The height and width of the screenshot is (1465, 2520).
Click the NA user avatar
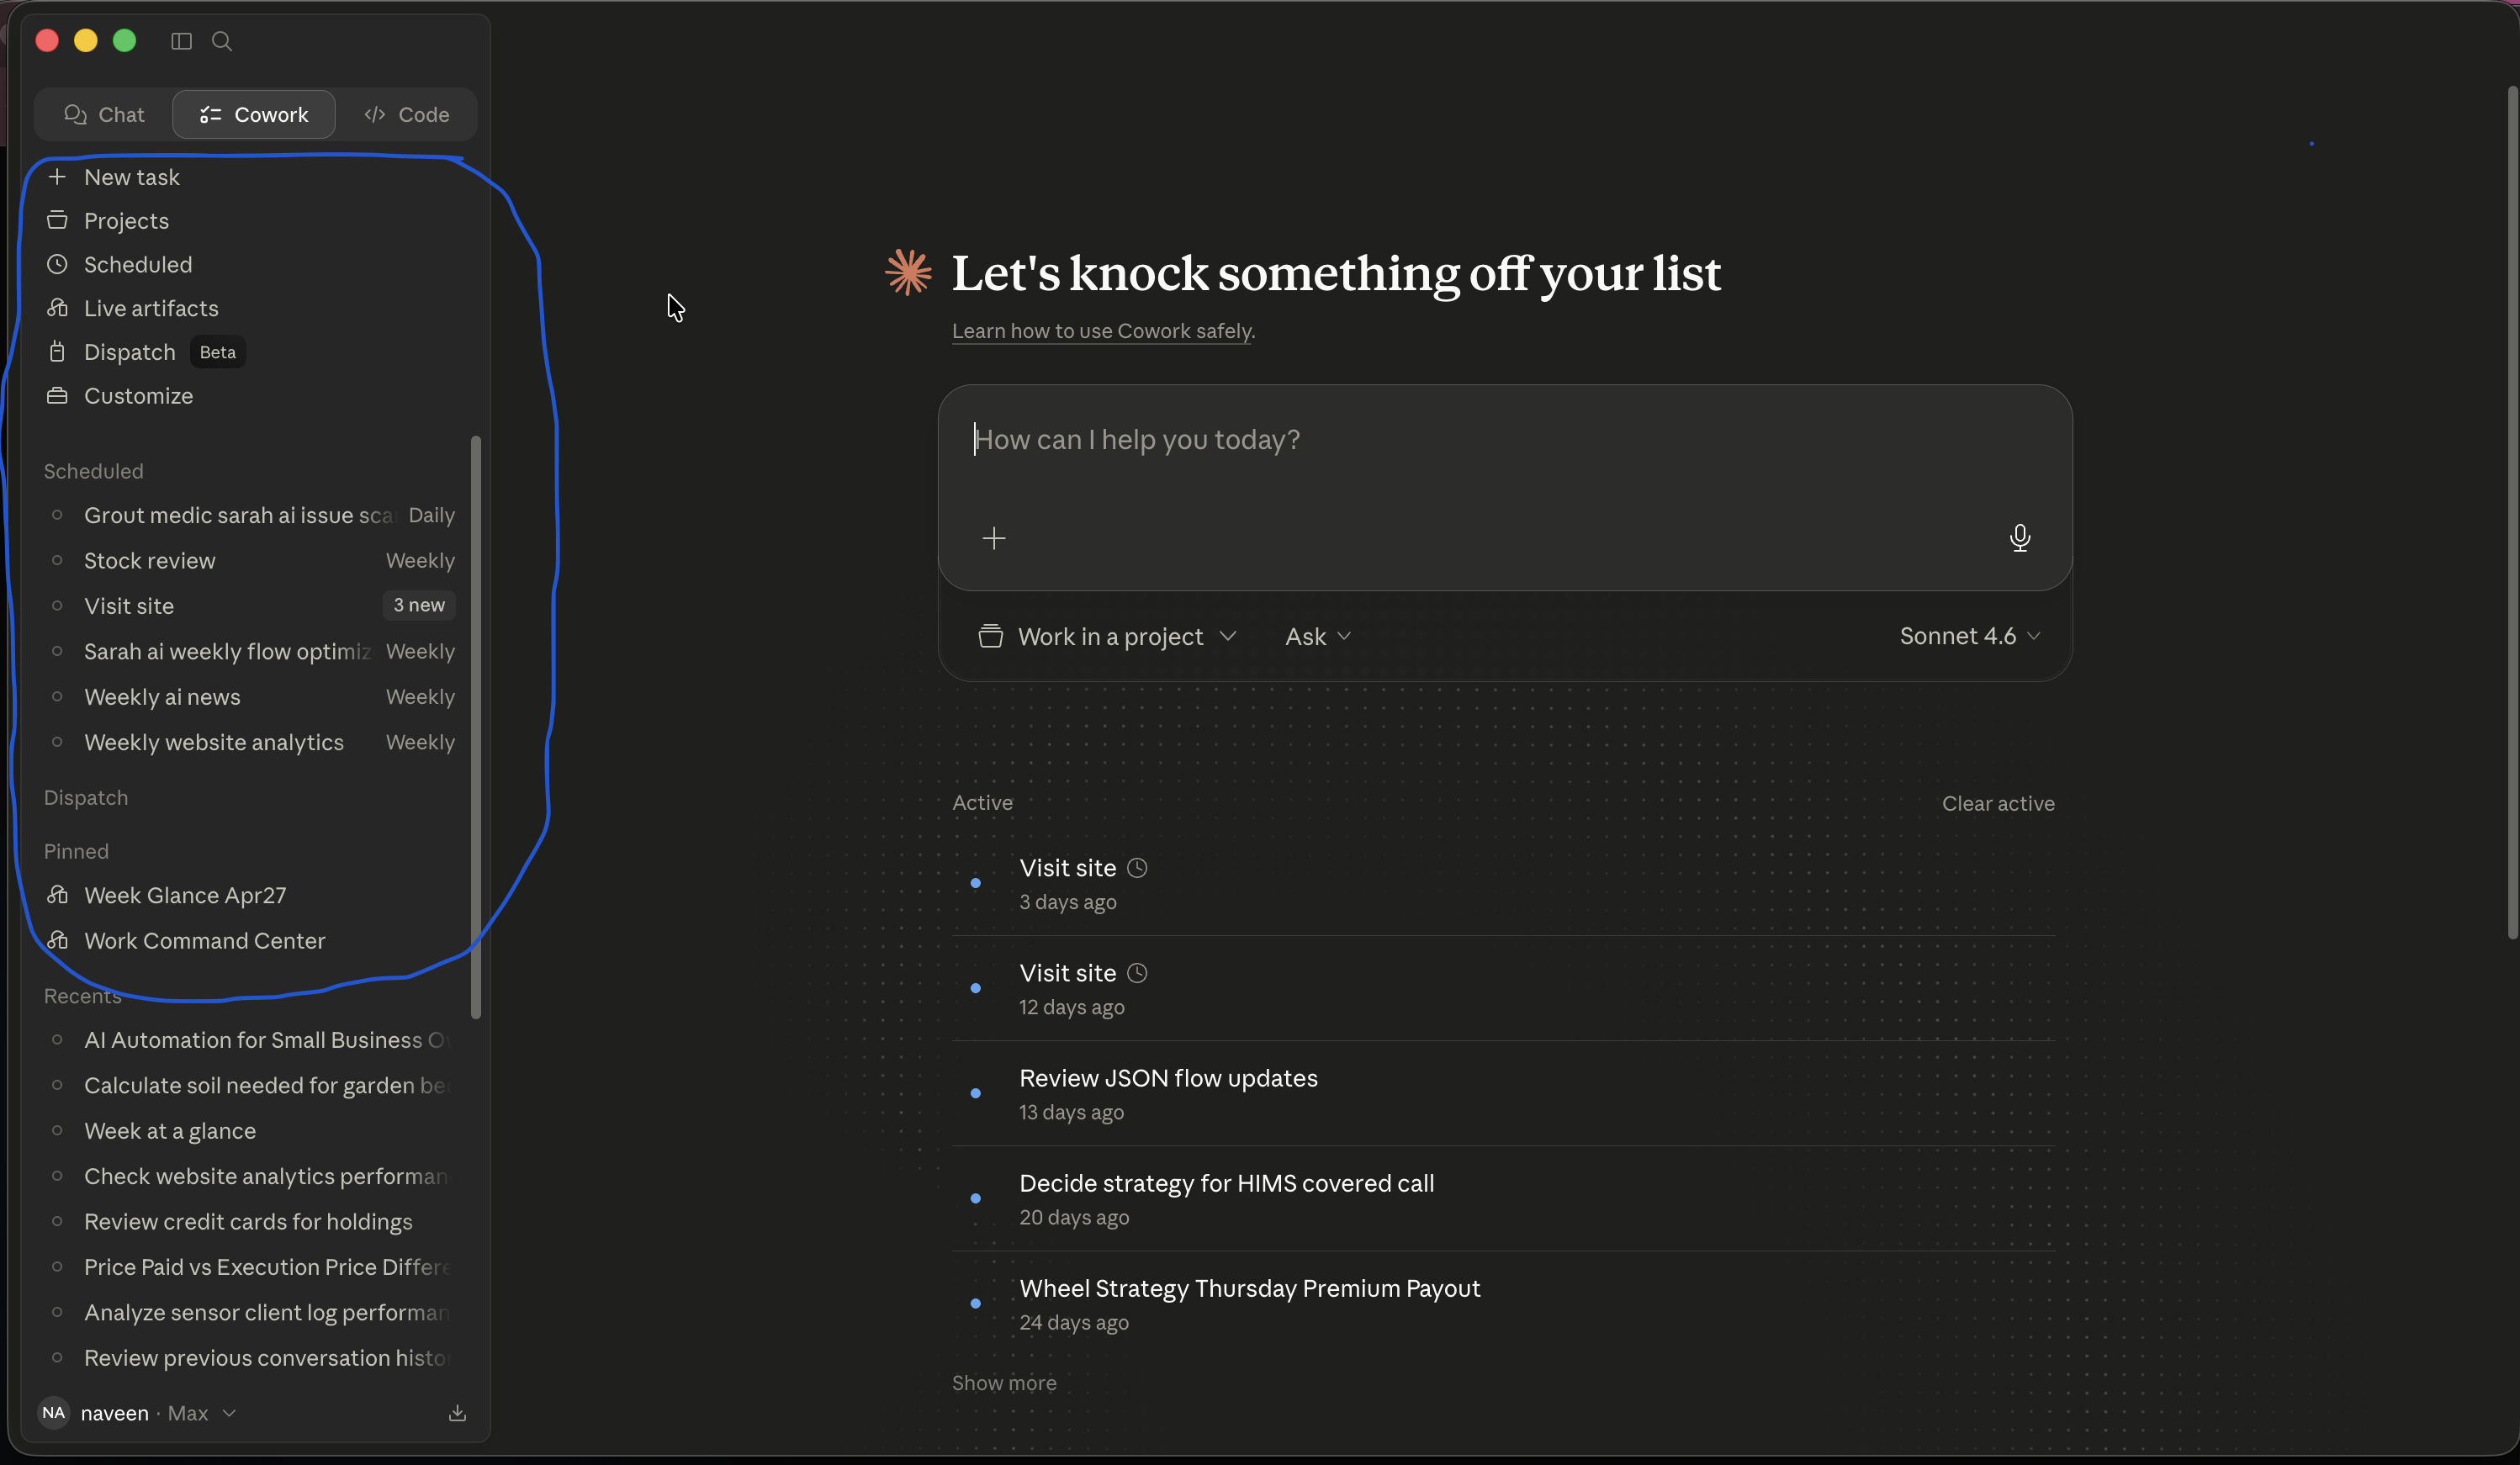click(x=53, y=1412)
